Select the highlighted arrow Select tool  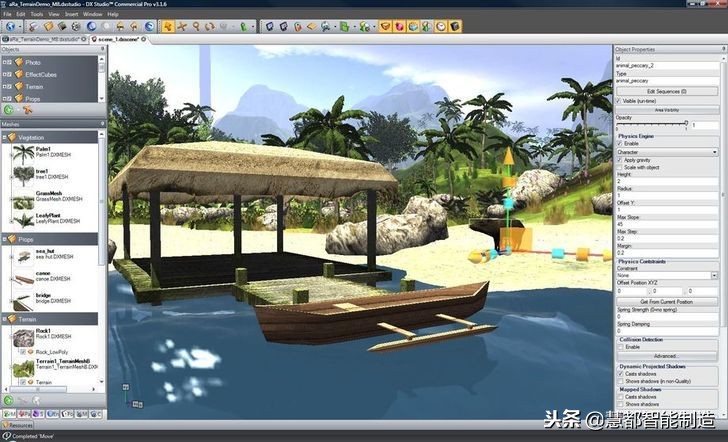[x=168, y=26]
